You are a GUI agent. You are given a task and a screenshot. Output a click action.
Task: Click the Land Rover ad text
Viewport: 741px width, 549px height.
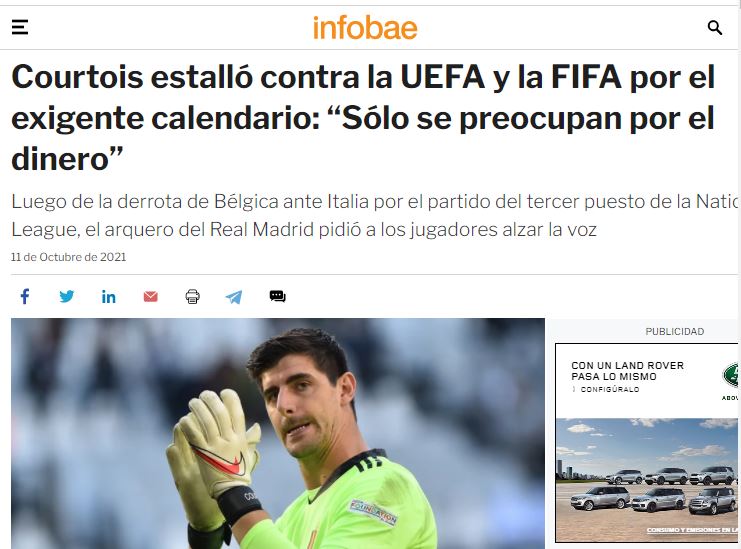click(627, 371)
